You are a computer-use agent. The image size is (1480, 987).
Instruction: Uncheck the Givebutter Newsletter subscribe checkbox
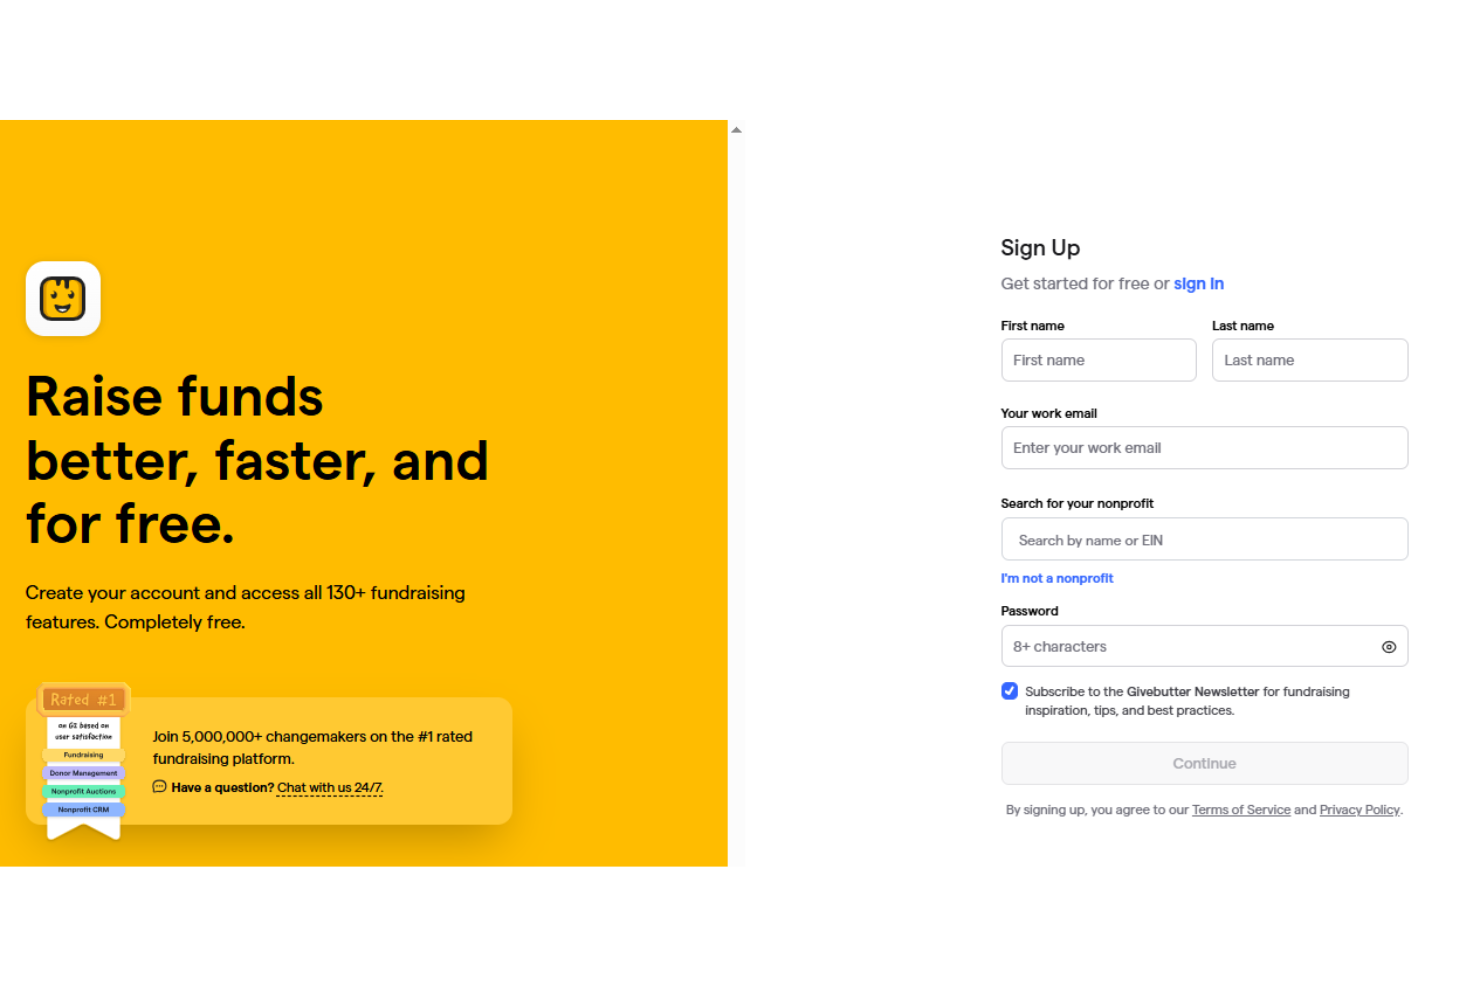(x=1009, y=691)
